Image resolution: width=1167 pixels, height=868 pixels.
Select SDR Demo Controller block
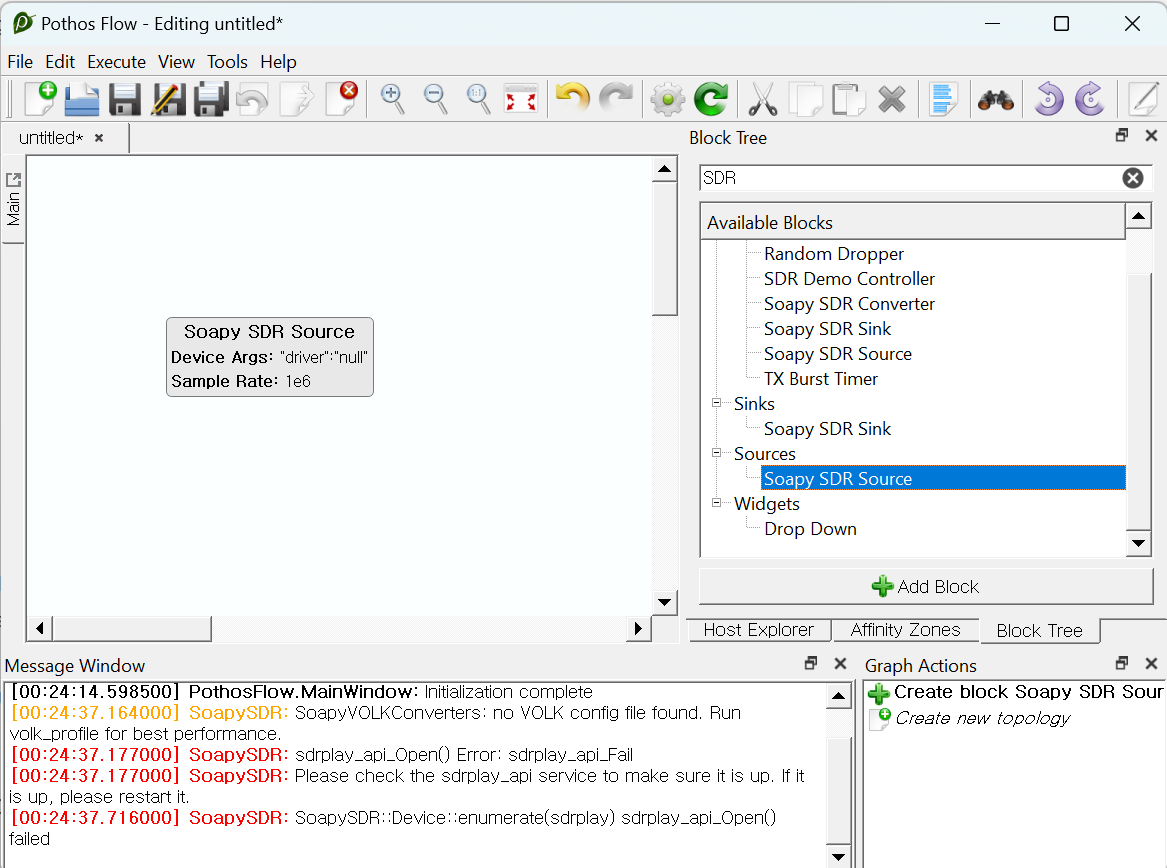click(x=849, y=278)
